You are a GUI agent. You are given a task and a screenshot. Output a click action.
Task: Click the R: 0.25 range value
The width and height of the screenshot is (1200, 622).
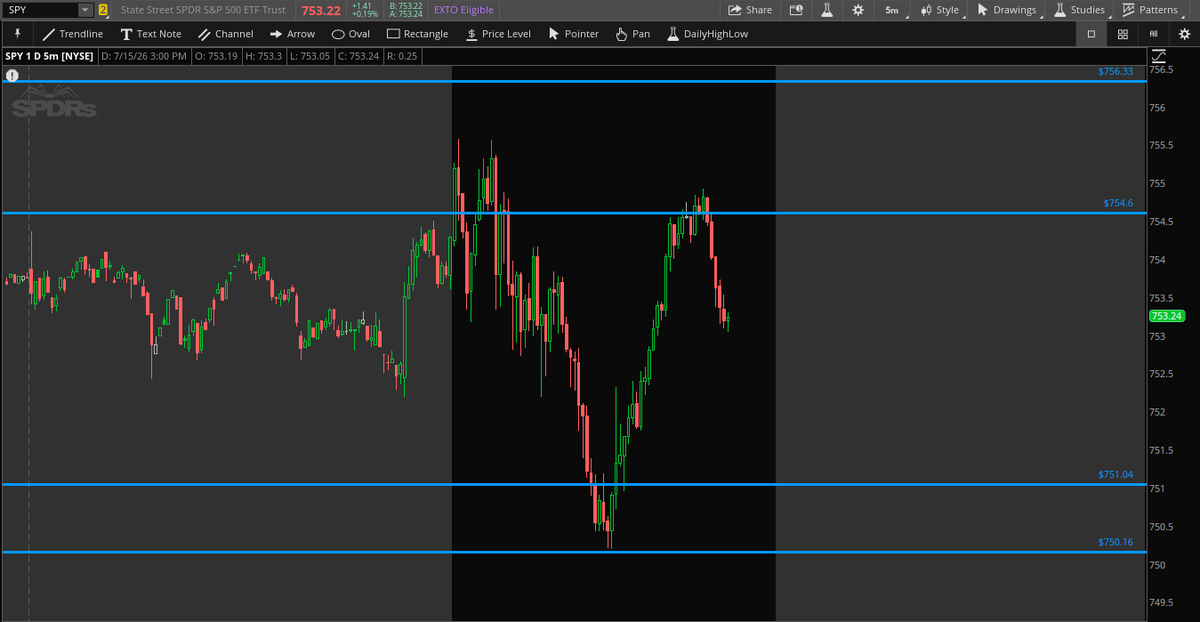[403, 56]
